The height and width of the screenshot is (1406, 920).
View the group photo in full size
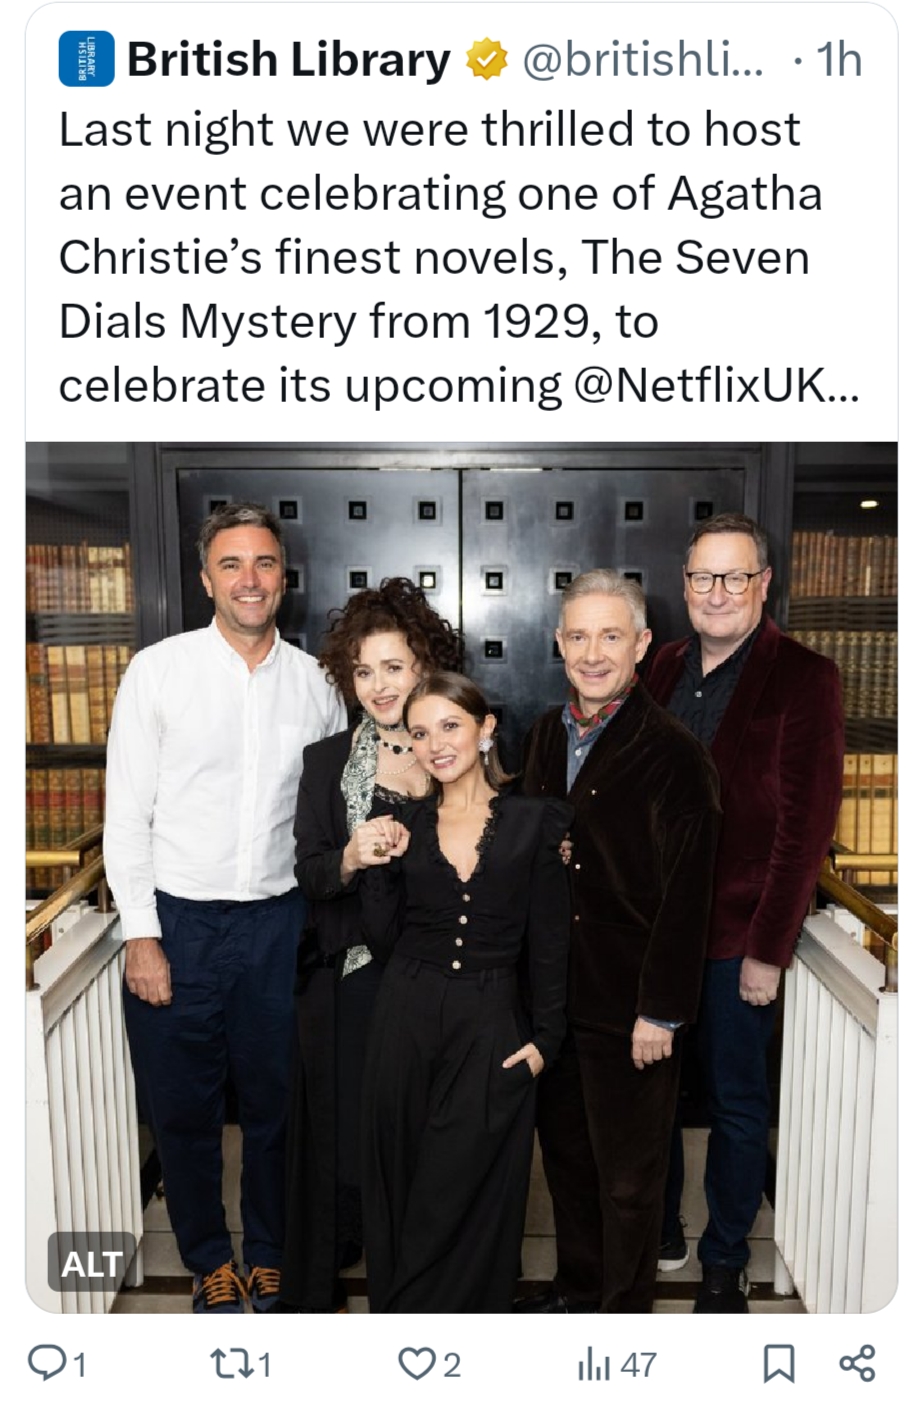[x=461, y=877]
